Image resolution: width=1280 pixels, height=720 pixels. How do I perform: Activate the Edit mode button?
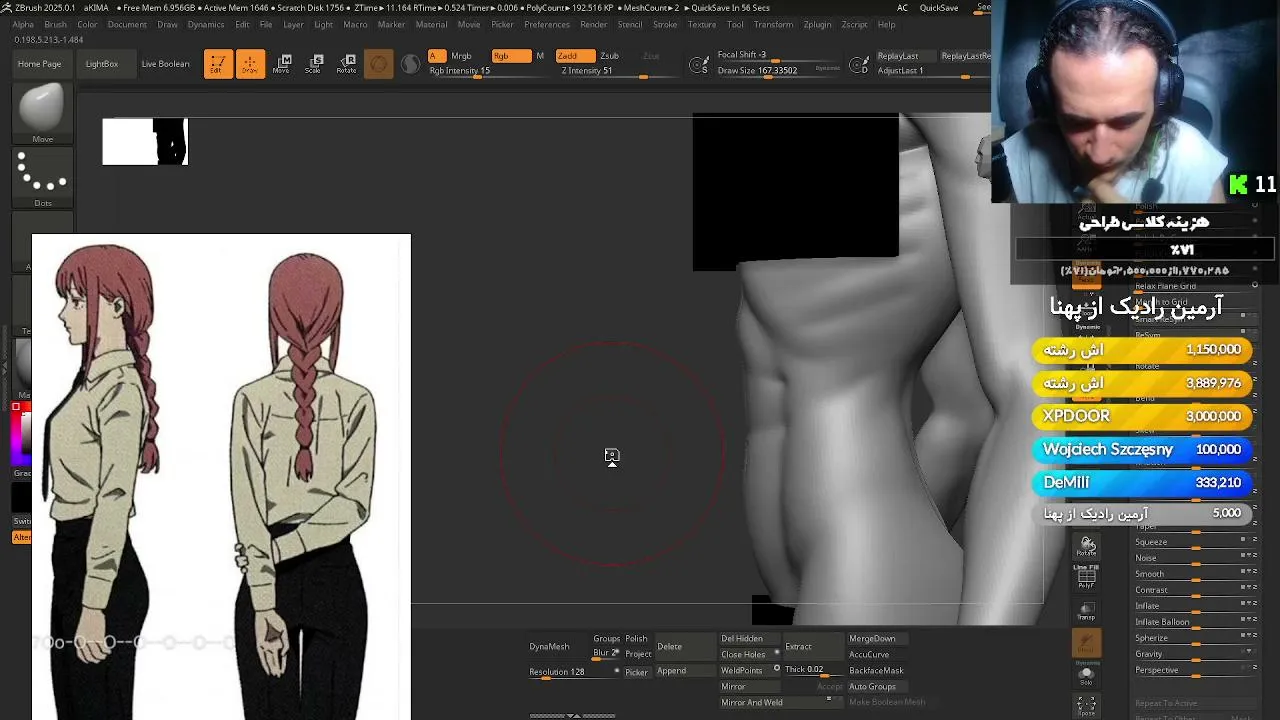click(218, 64)
